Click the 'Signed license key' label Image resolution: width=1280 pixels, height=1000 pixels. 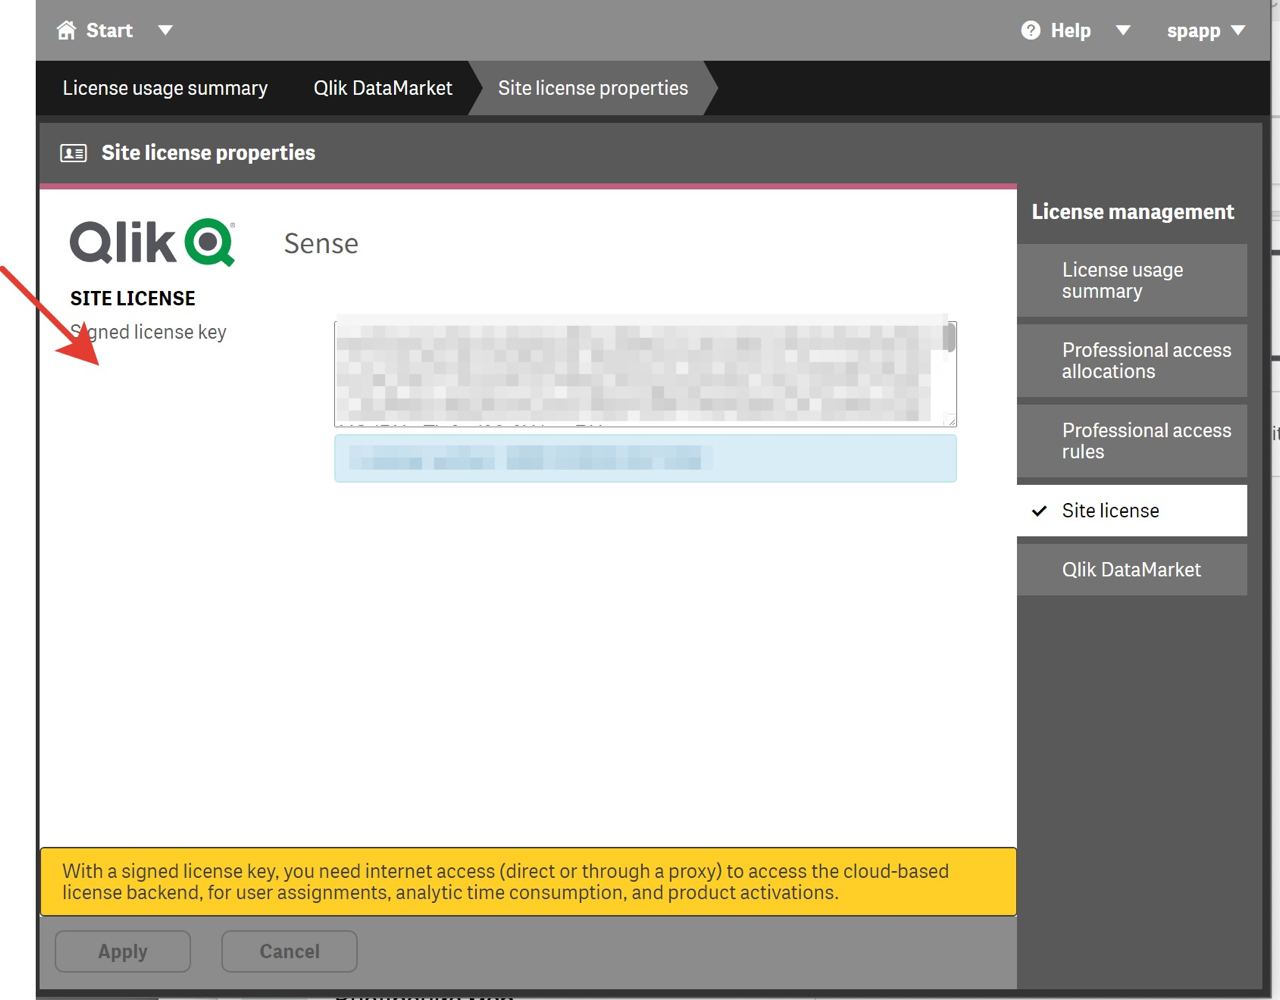[x=148, y=332]
